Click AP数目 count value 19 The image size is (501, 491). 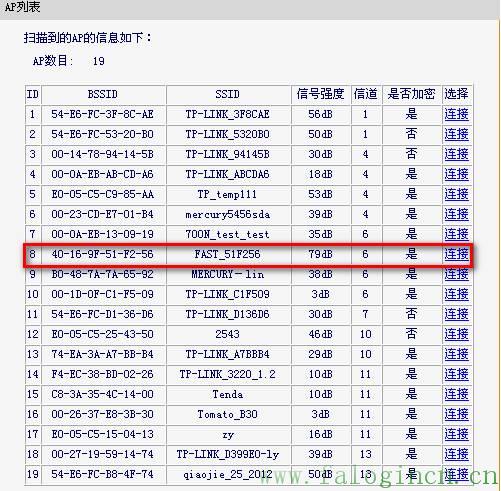99,61
